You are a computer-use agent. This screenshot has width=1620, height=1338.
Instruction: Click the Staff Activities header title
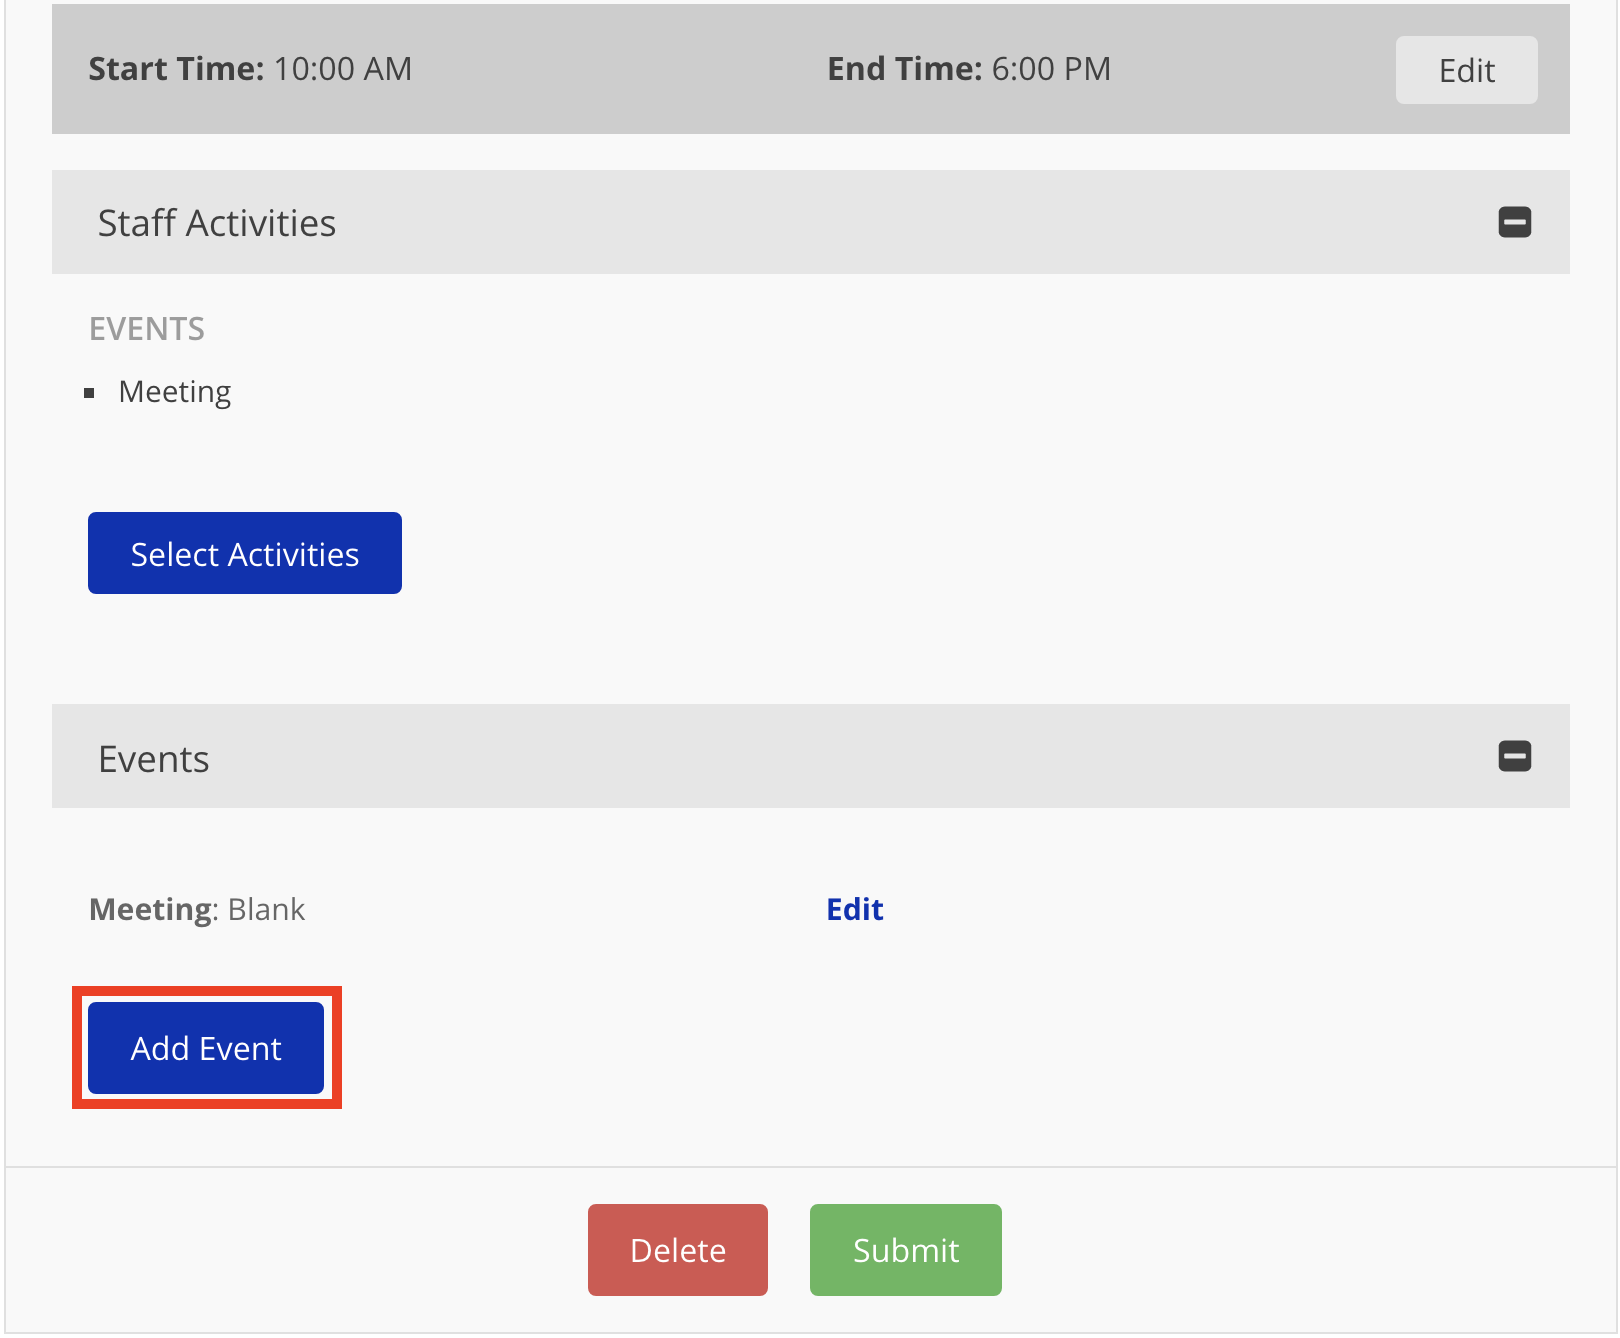click(x=216, y=223)
